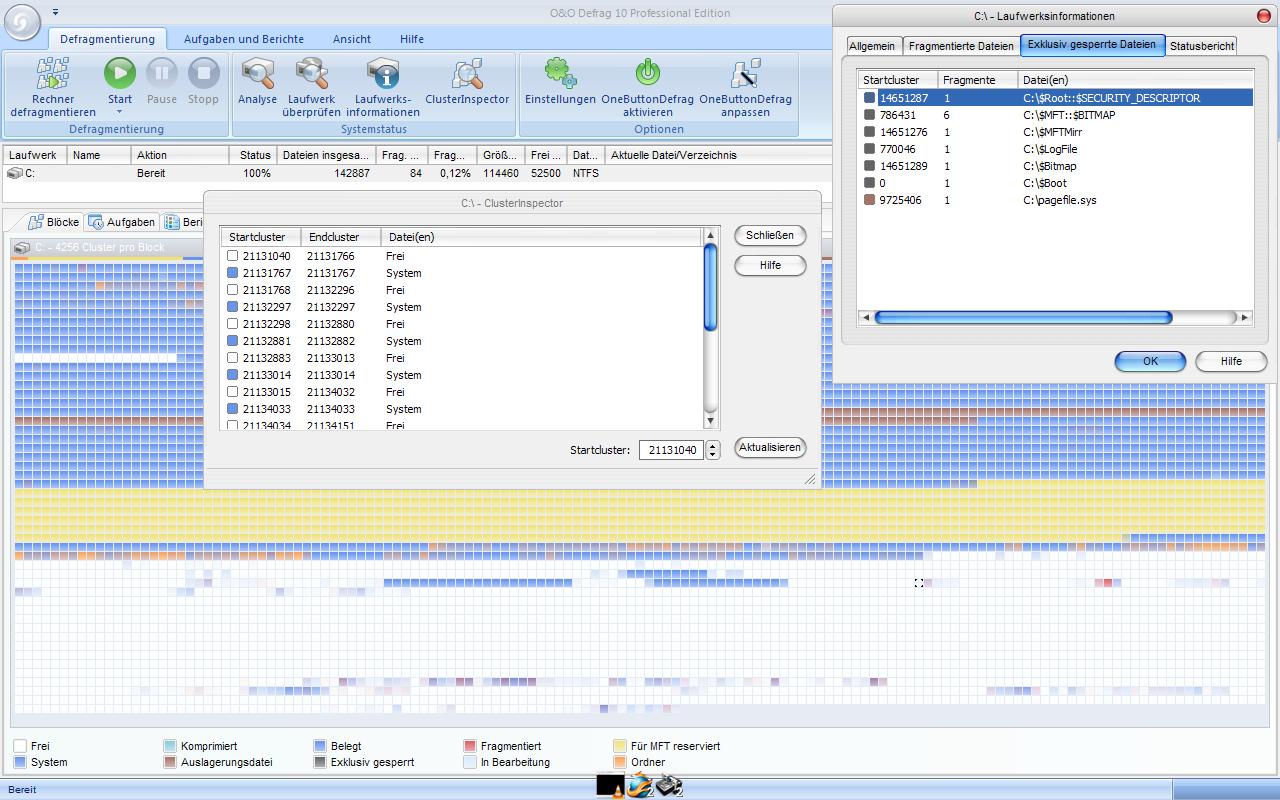This screenshot has width=1280, height=800.
Task: Sort by Endcluster column in ClusterInspector
Action: pos(340,237)
